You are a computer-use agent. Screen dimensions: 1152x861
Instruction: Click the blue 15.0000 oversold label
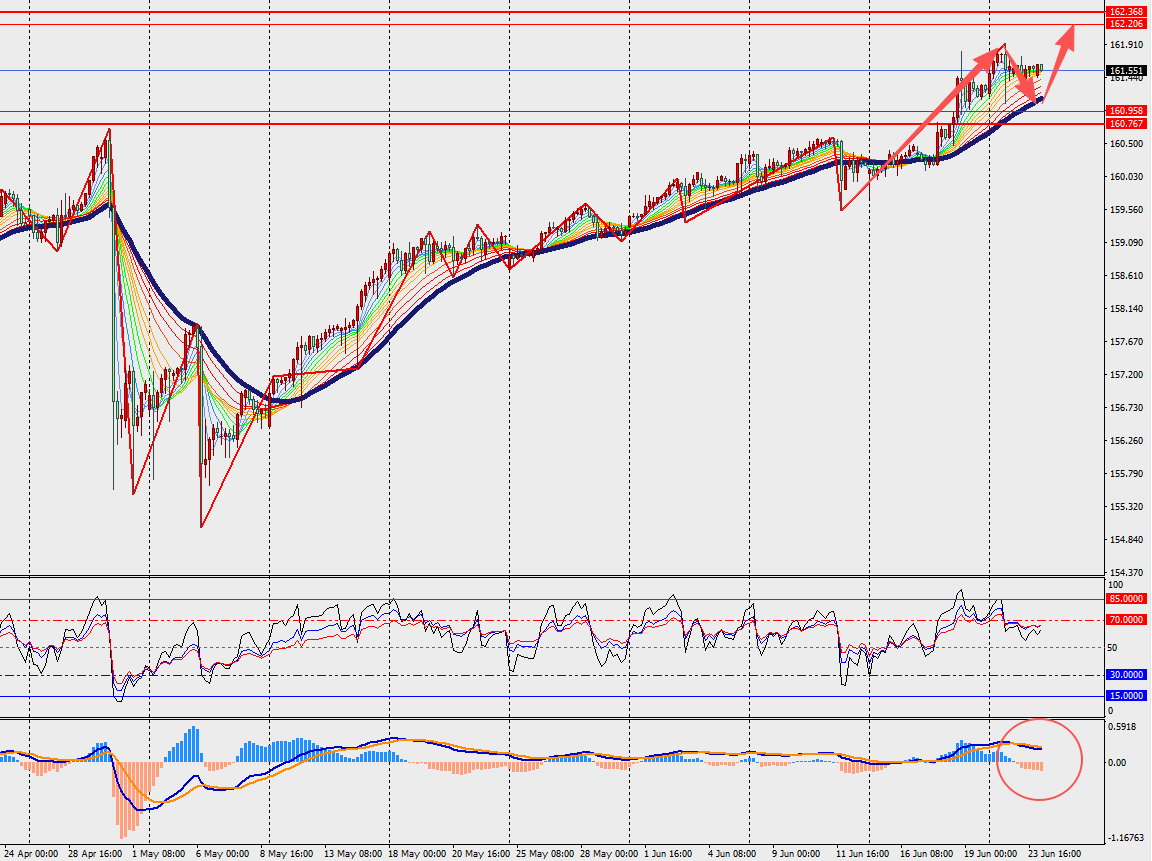(x=1126, y=696)
